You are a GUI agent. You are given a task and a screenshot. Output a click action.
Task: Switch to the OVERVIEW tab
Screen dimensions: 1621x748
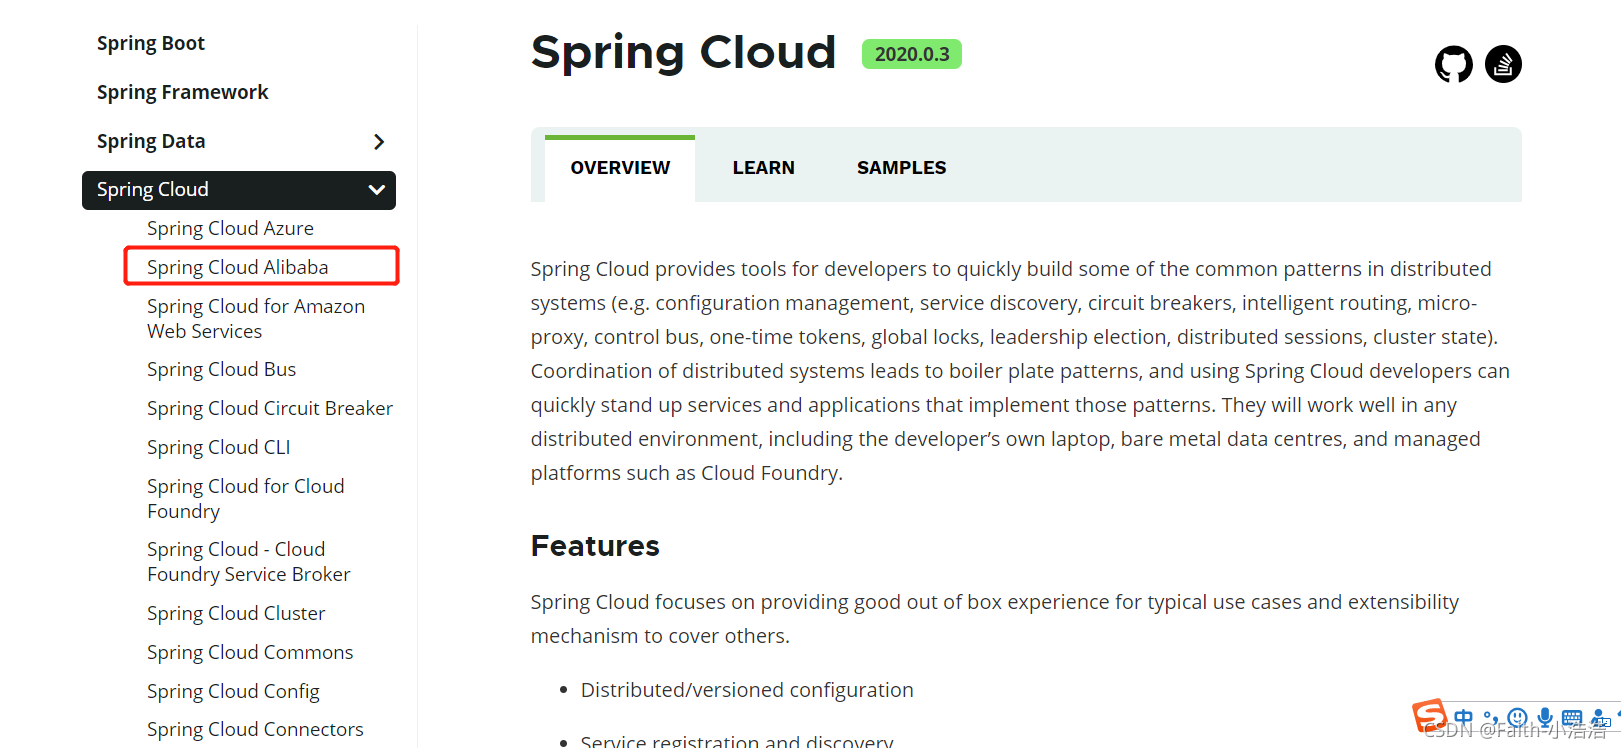620,168
